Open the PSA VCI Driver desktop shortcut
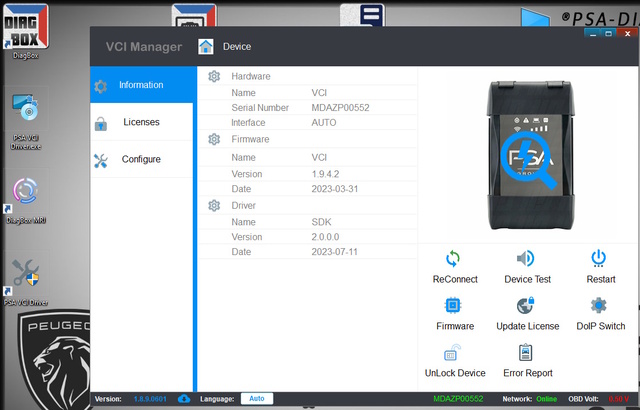 pyautogui.click(x=25, y=277)
